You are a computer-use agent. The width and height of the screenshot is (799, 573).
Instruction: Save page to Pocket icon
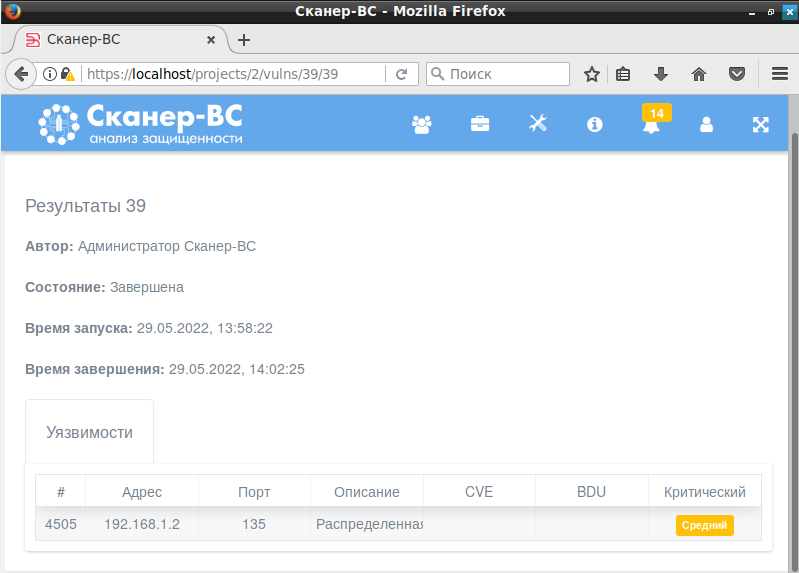(x=737, y=74)
